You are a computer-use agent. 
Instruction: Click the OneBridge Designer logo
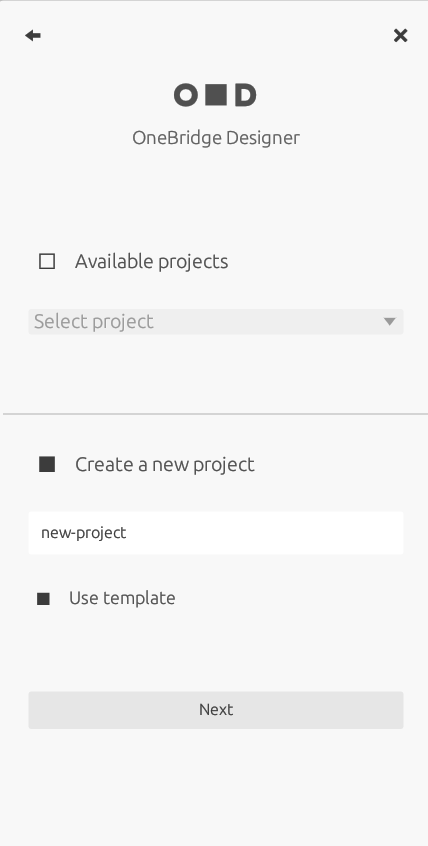pyautogui.click(x=215, y=95)
